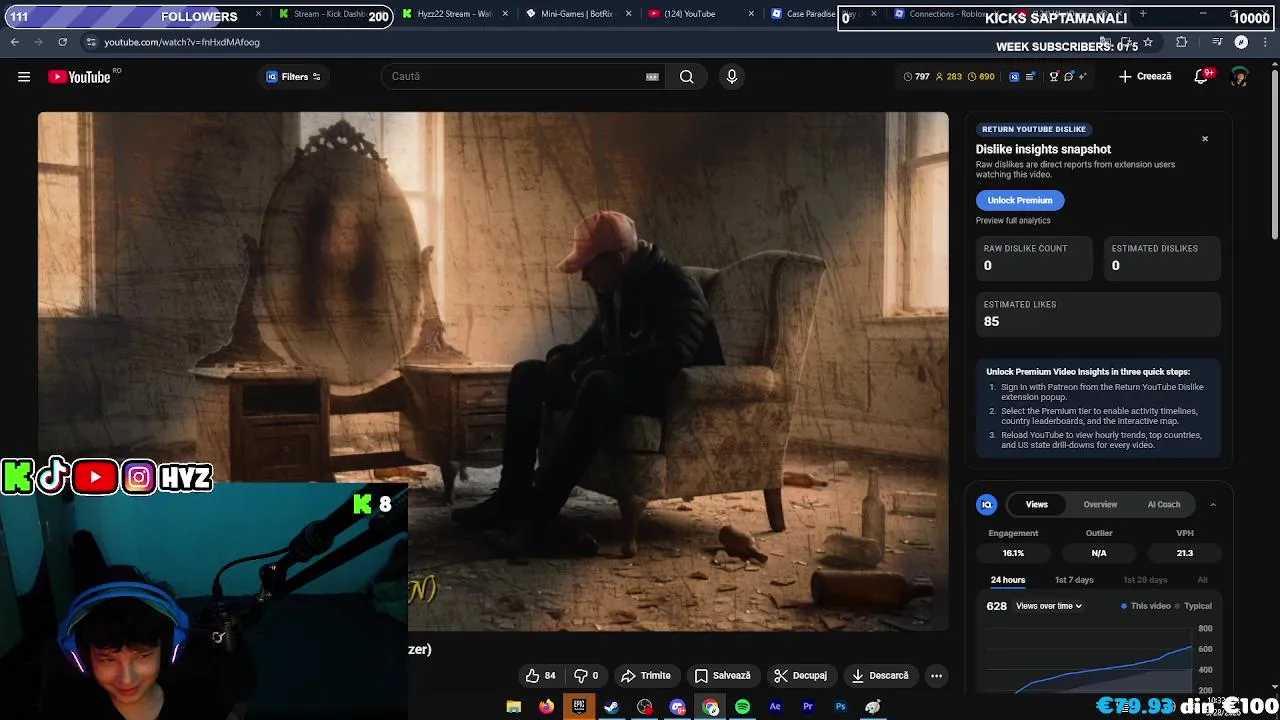Click the Outlier N/A value
The image size is (1280, 720).
point(1099,553)
